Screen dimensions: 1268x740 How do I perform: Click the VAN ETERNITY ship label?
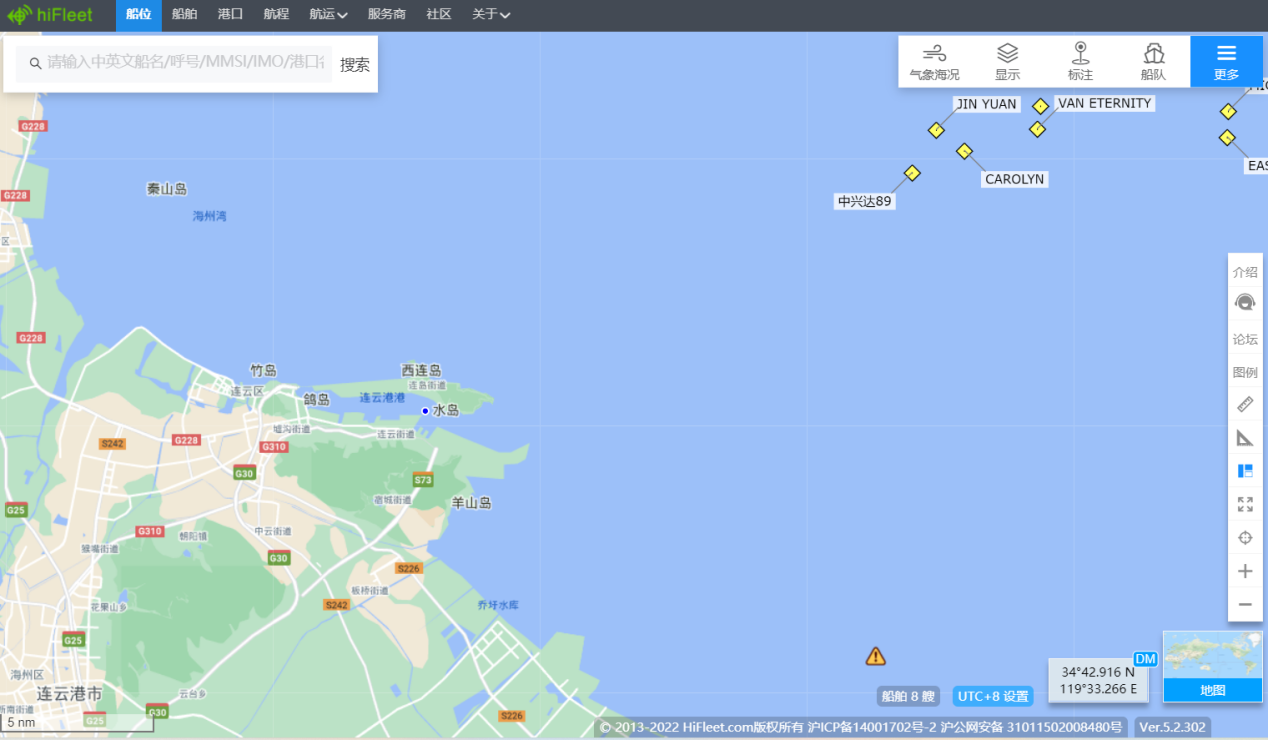(x=1105, y=103)
